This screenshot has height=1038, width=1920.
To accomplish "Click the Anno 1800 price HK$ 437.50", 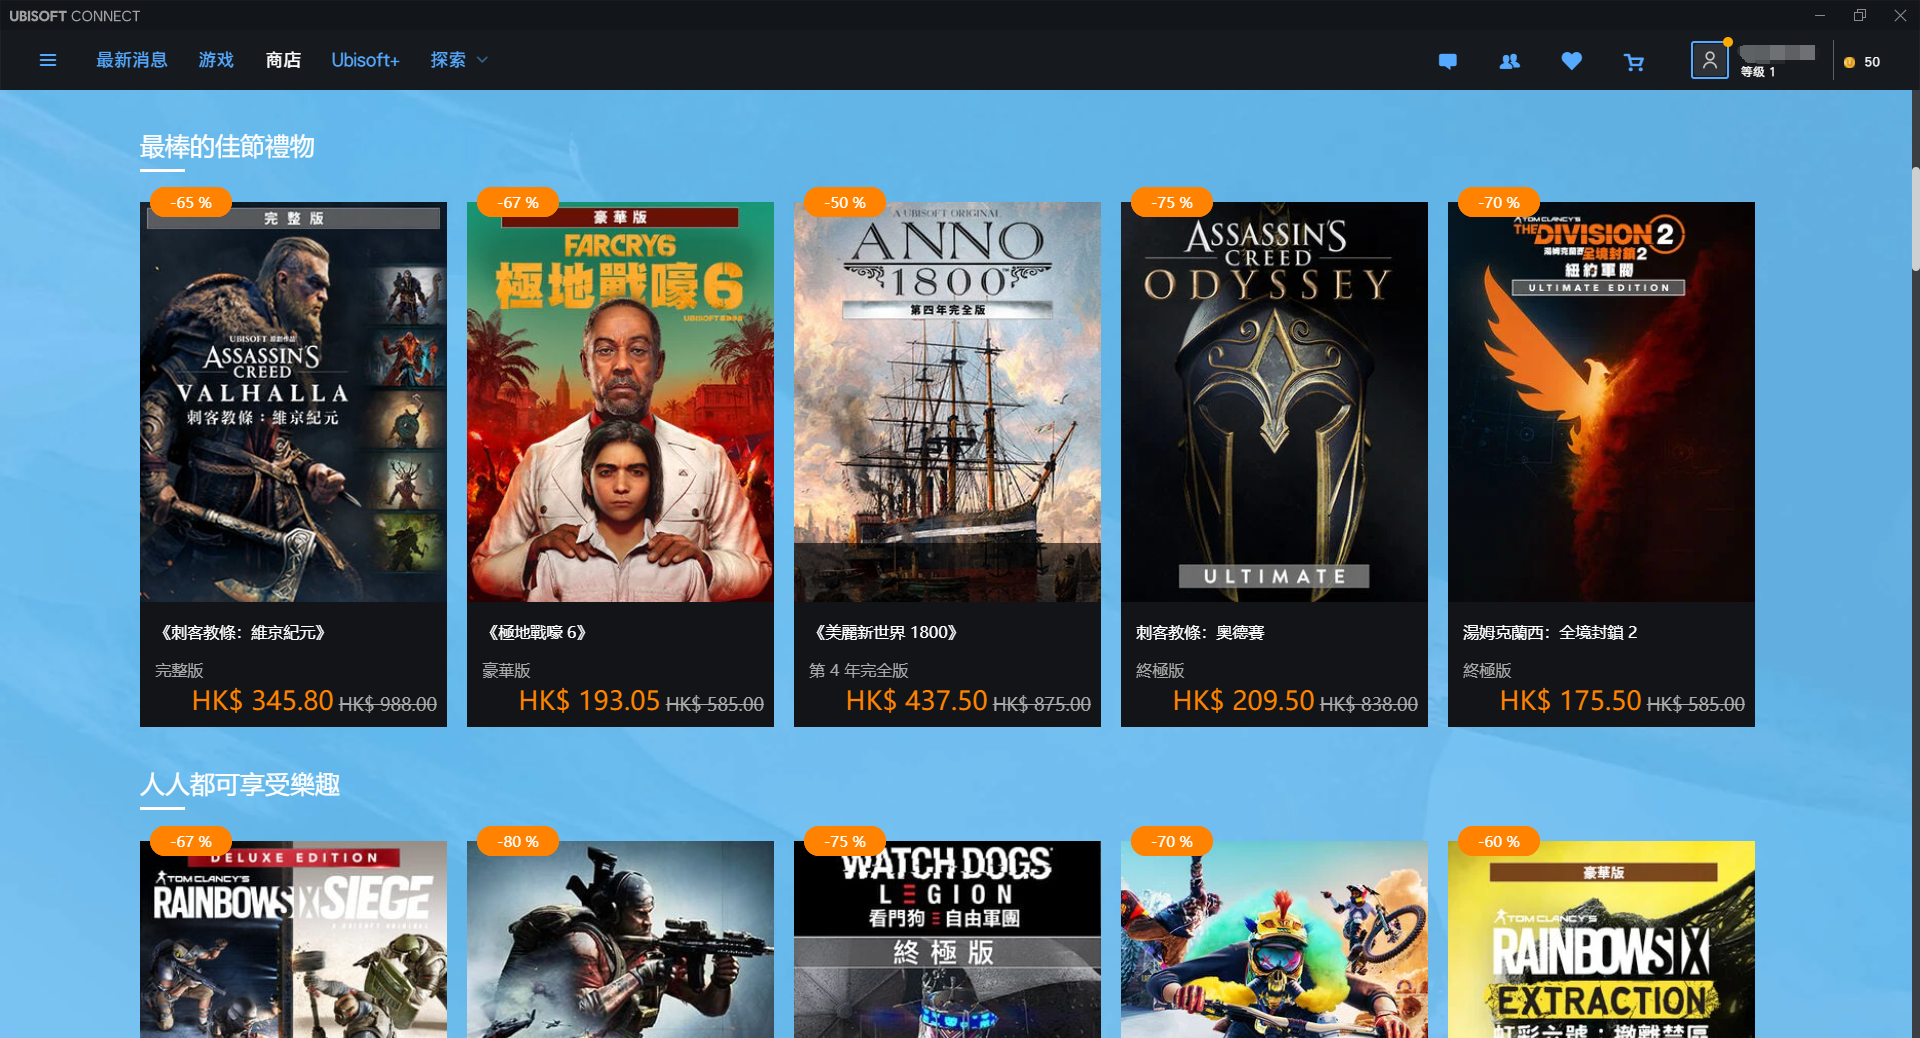I will (916, 700).
